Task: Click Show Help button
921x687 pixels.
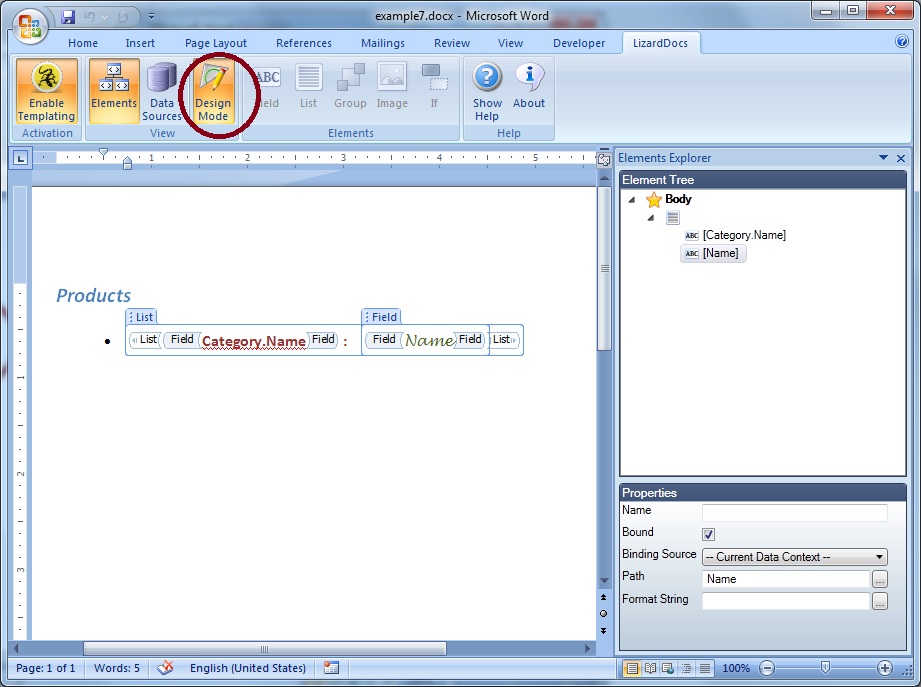Action: [488, 91]
